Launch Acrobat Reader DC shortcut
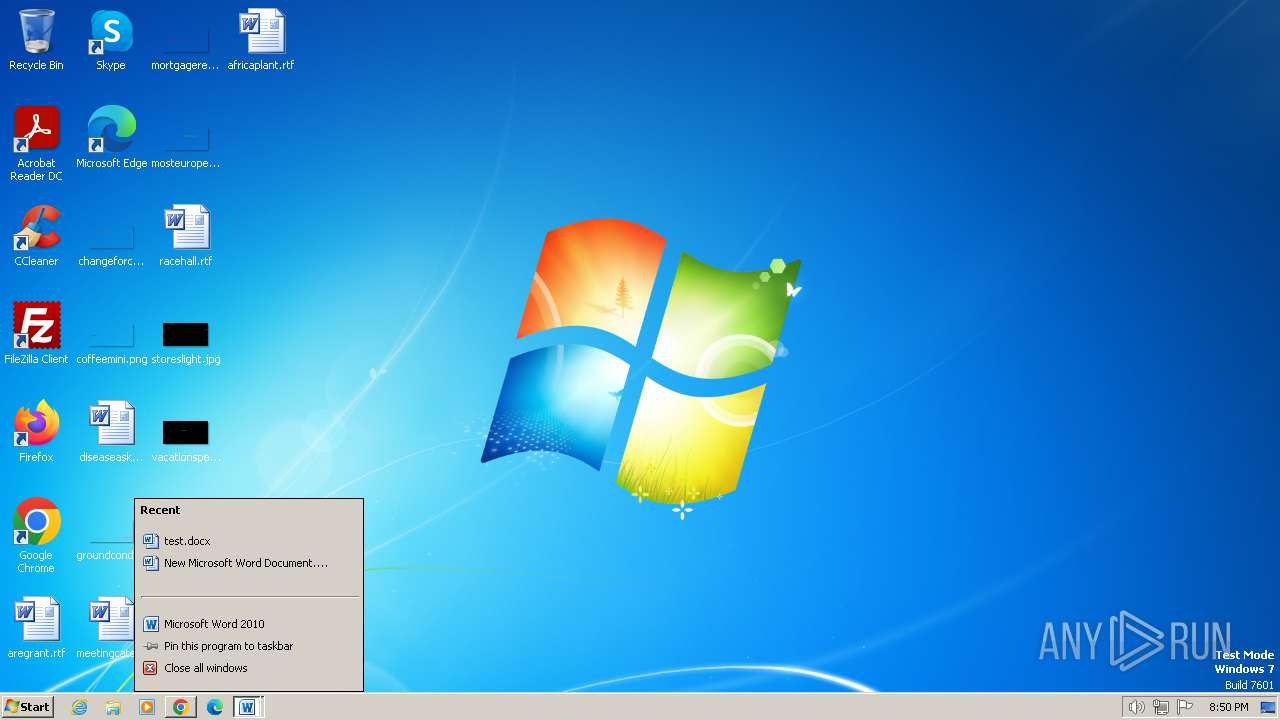Screen dimensions: 1280x720 click(x=36, y=144)
